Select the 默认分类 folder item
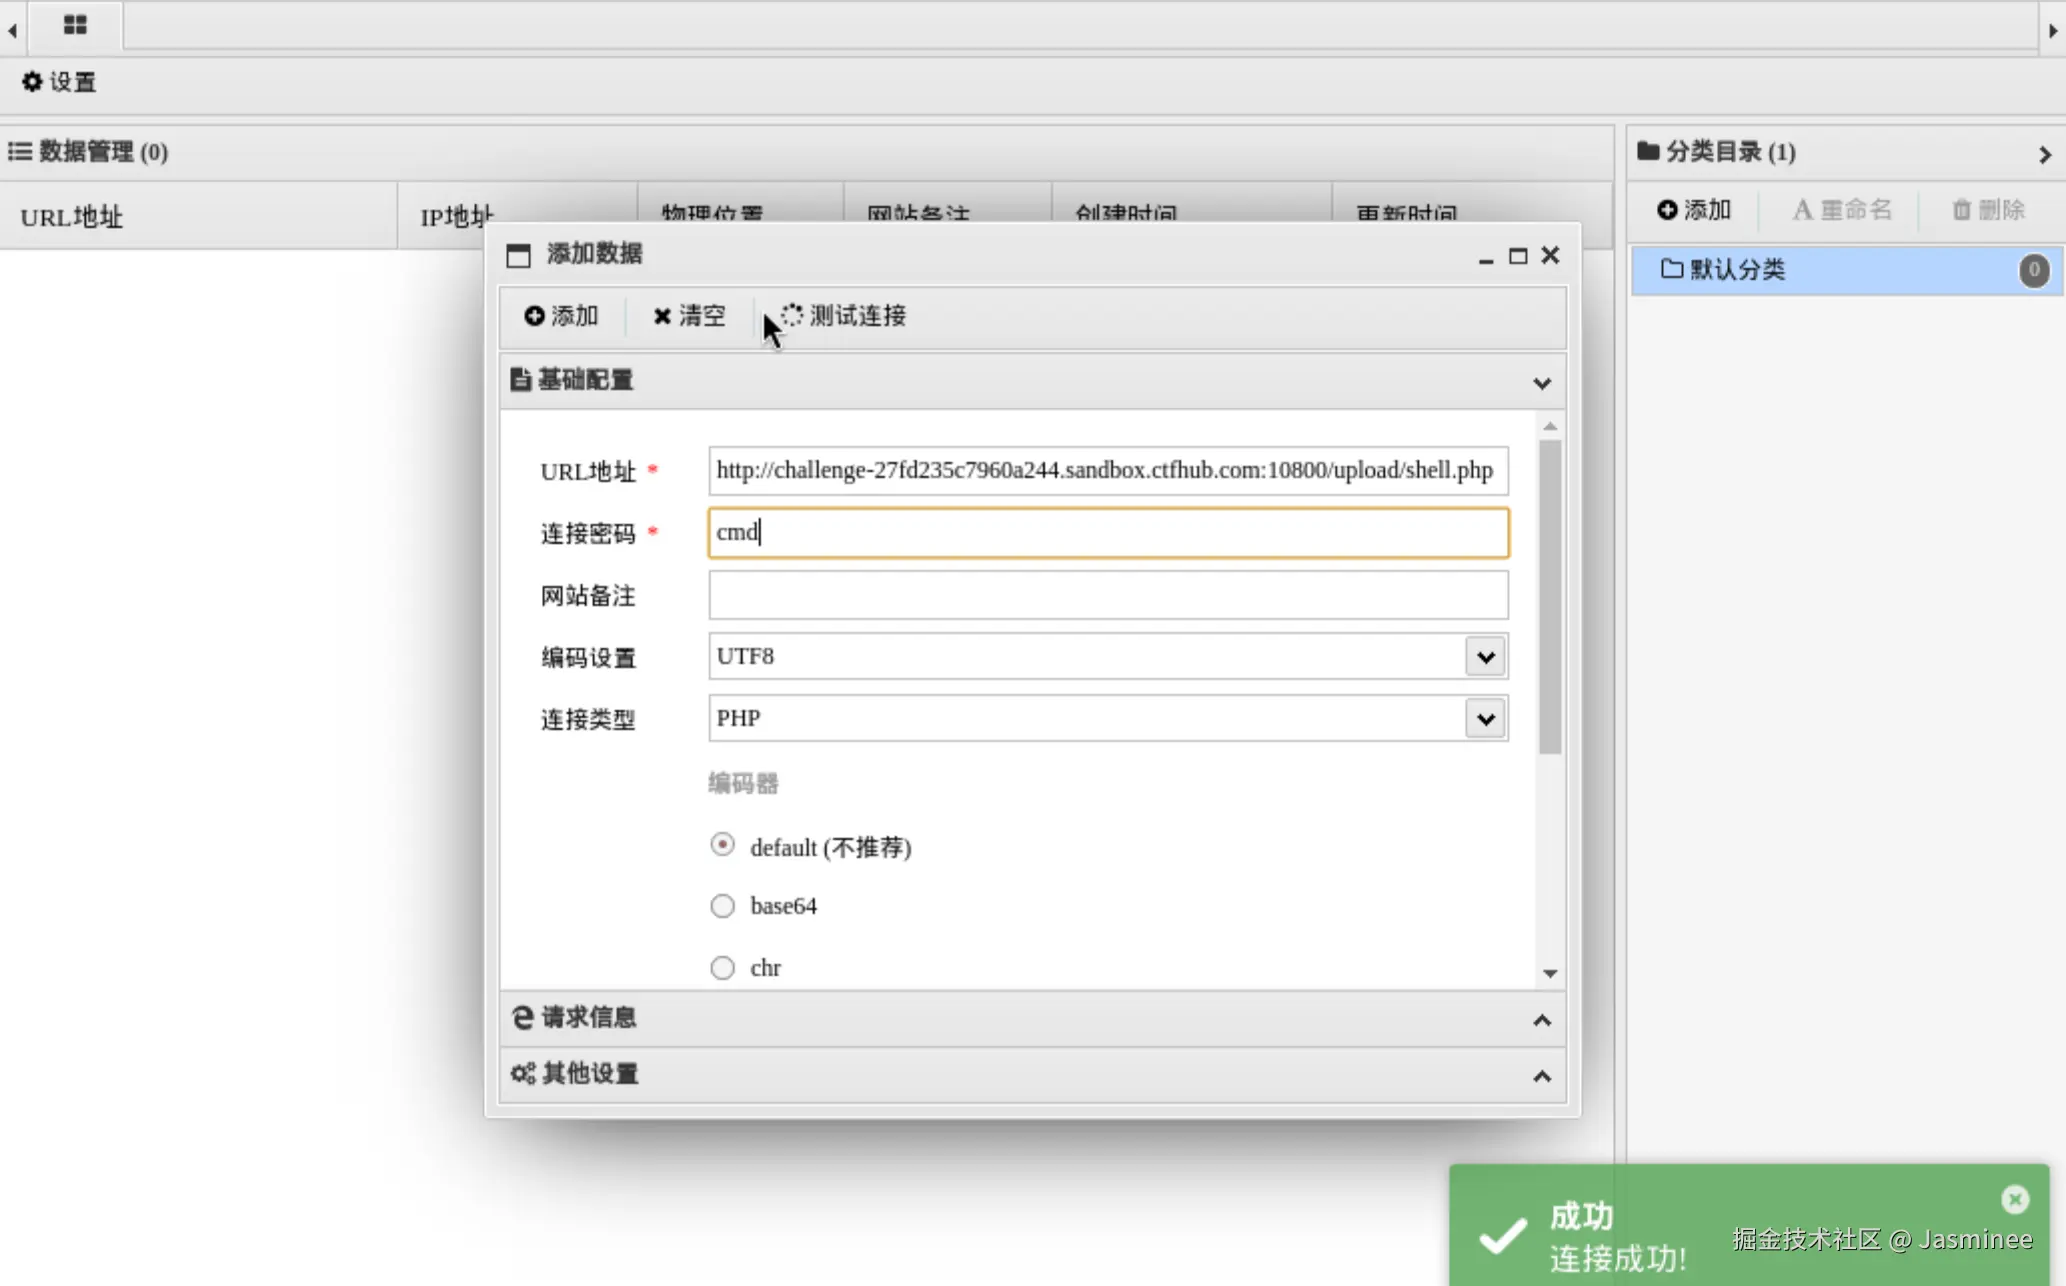This screenshot has width=2066, height=1286. [1737, 270]
